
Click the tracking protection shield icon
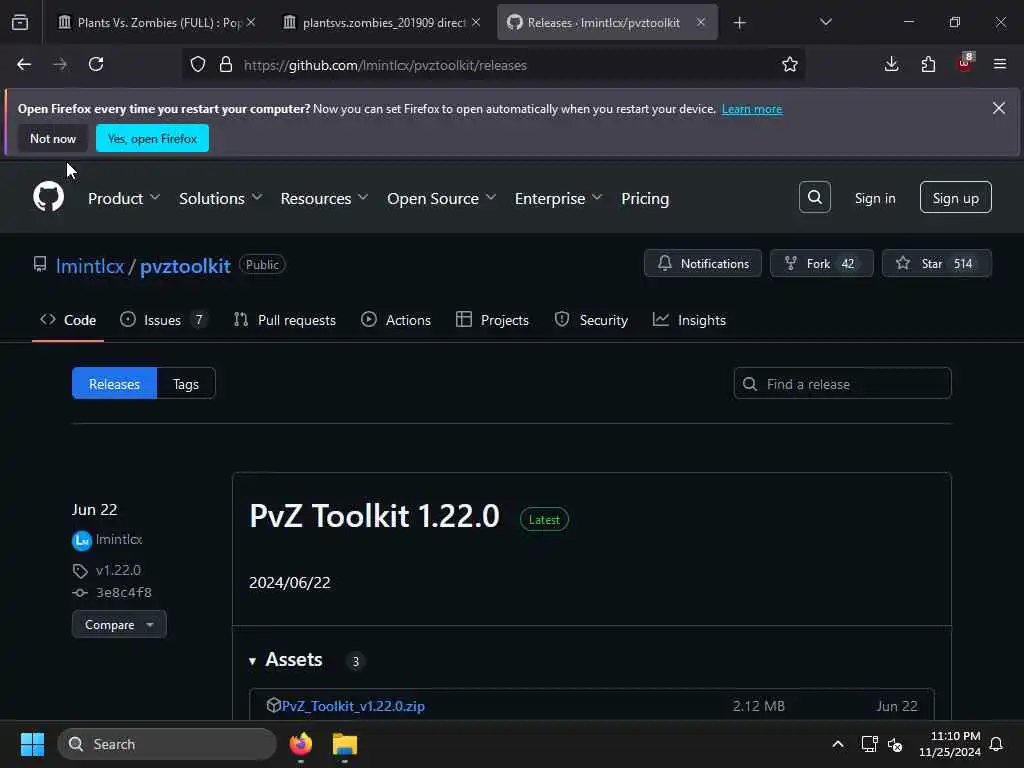(198, 65)
